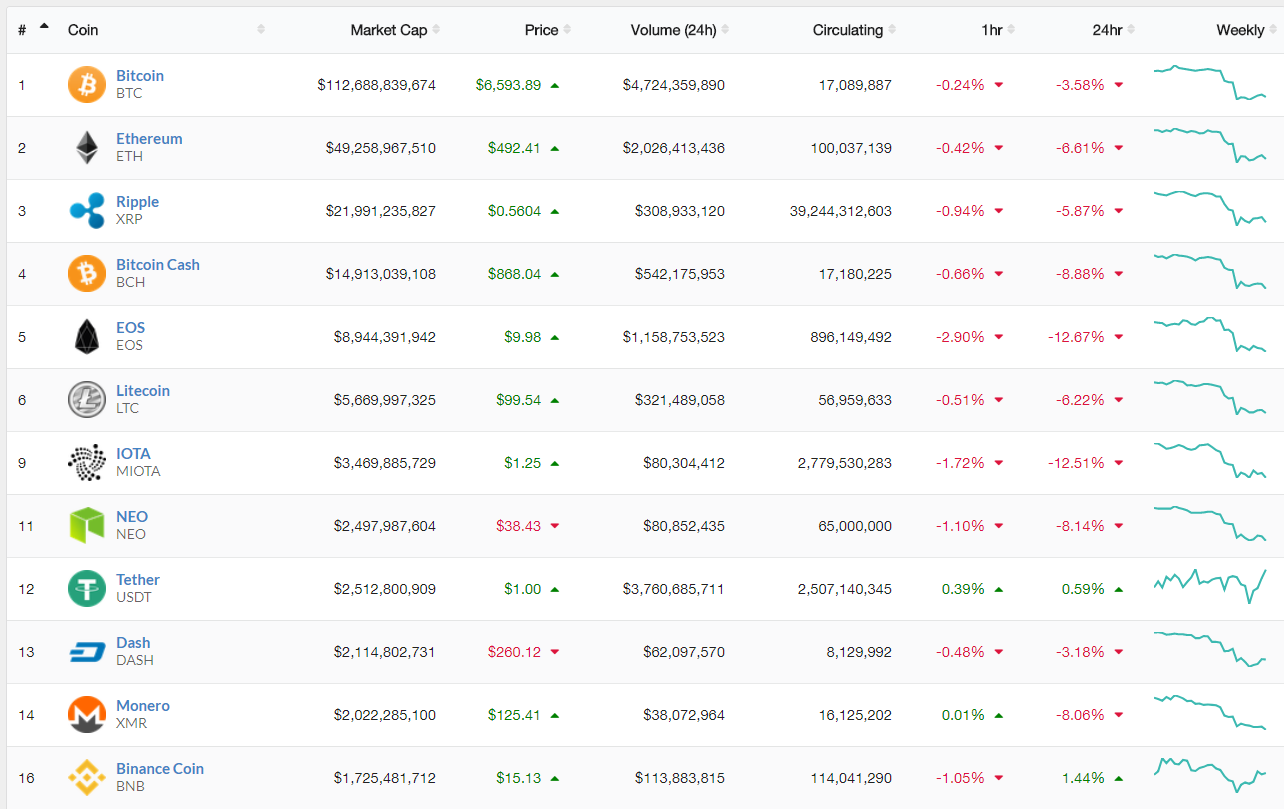View the EOS row weekly sparkline chart
The height and width of the screenshot is (809, 1284).
point(1210,335)
